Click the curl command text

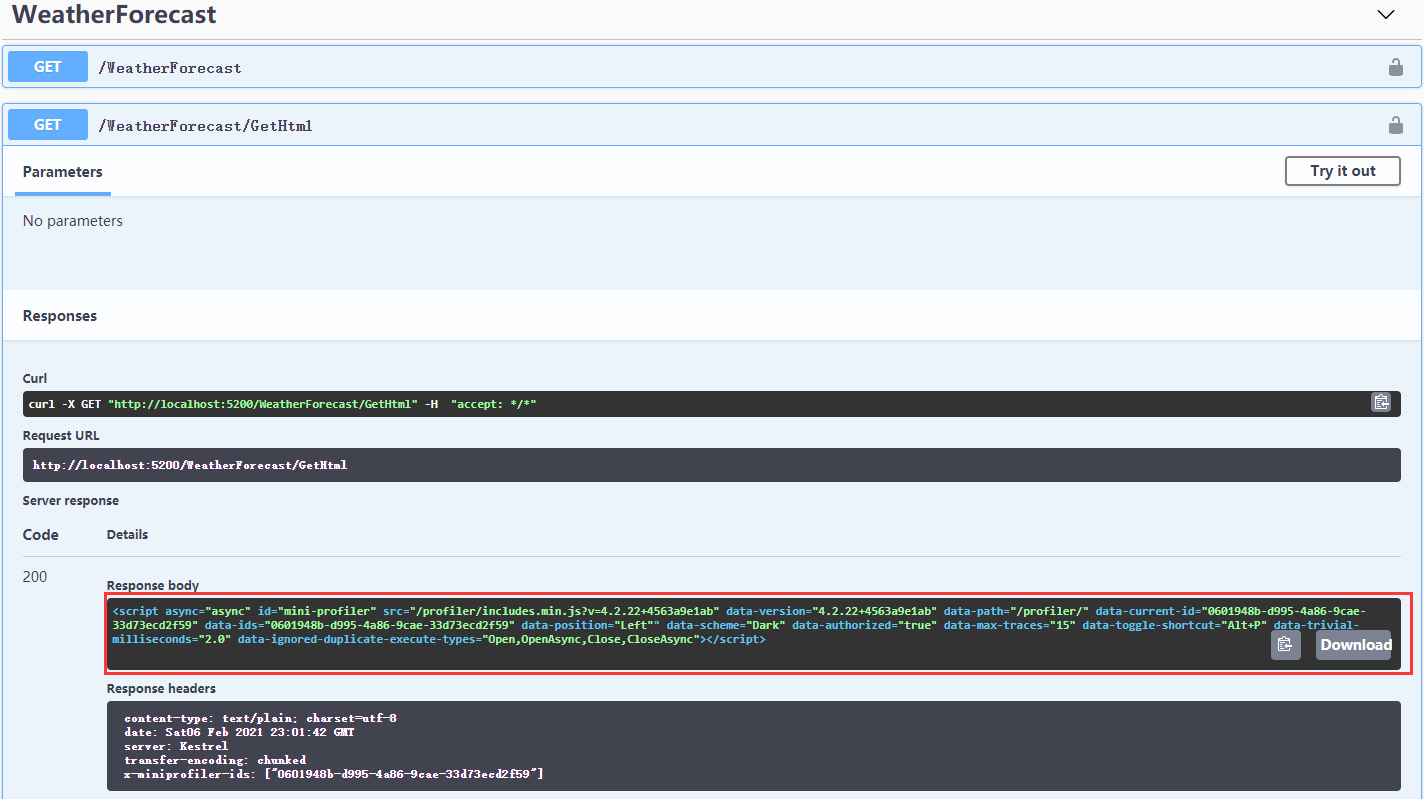point(284,403)
